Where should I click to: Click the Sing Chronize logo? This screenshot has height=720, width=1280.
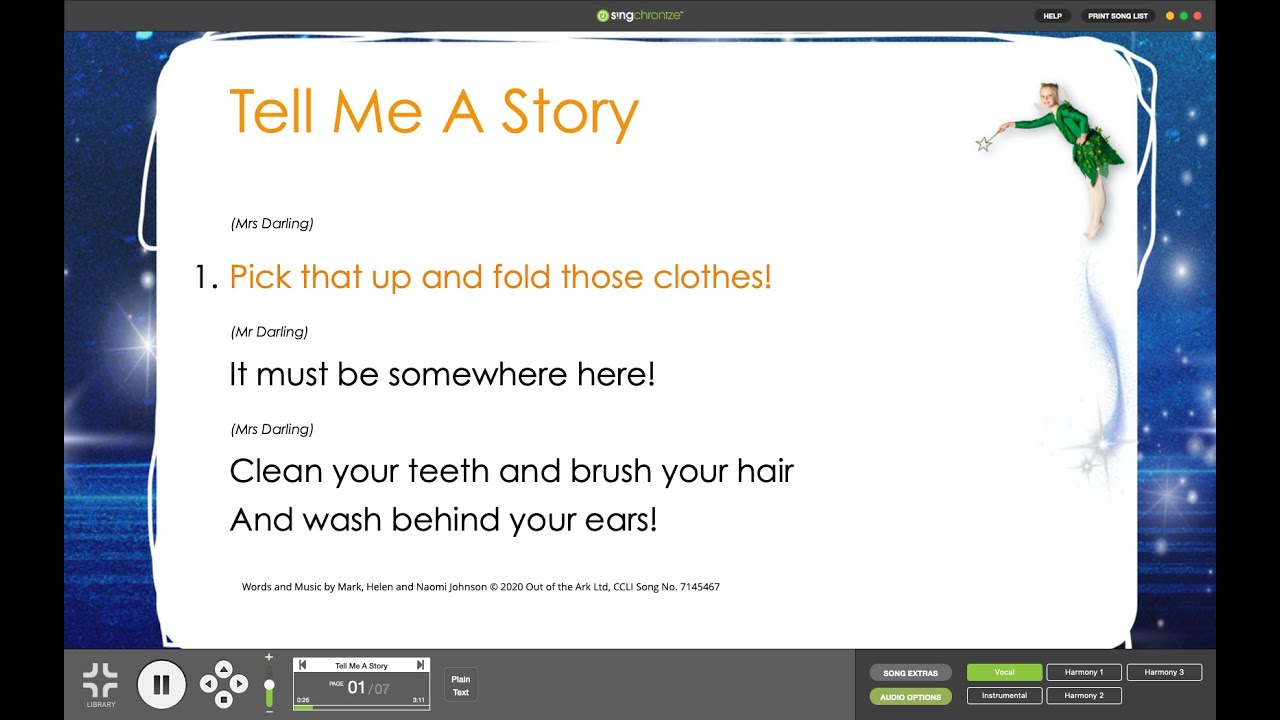click(640, 15)
